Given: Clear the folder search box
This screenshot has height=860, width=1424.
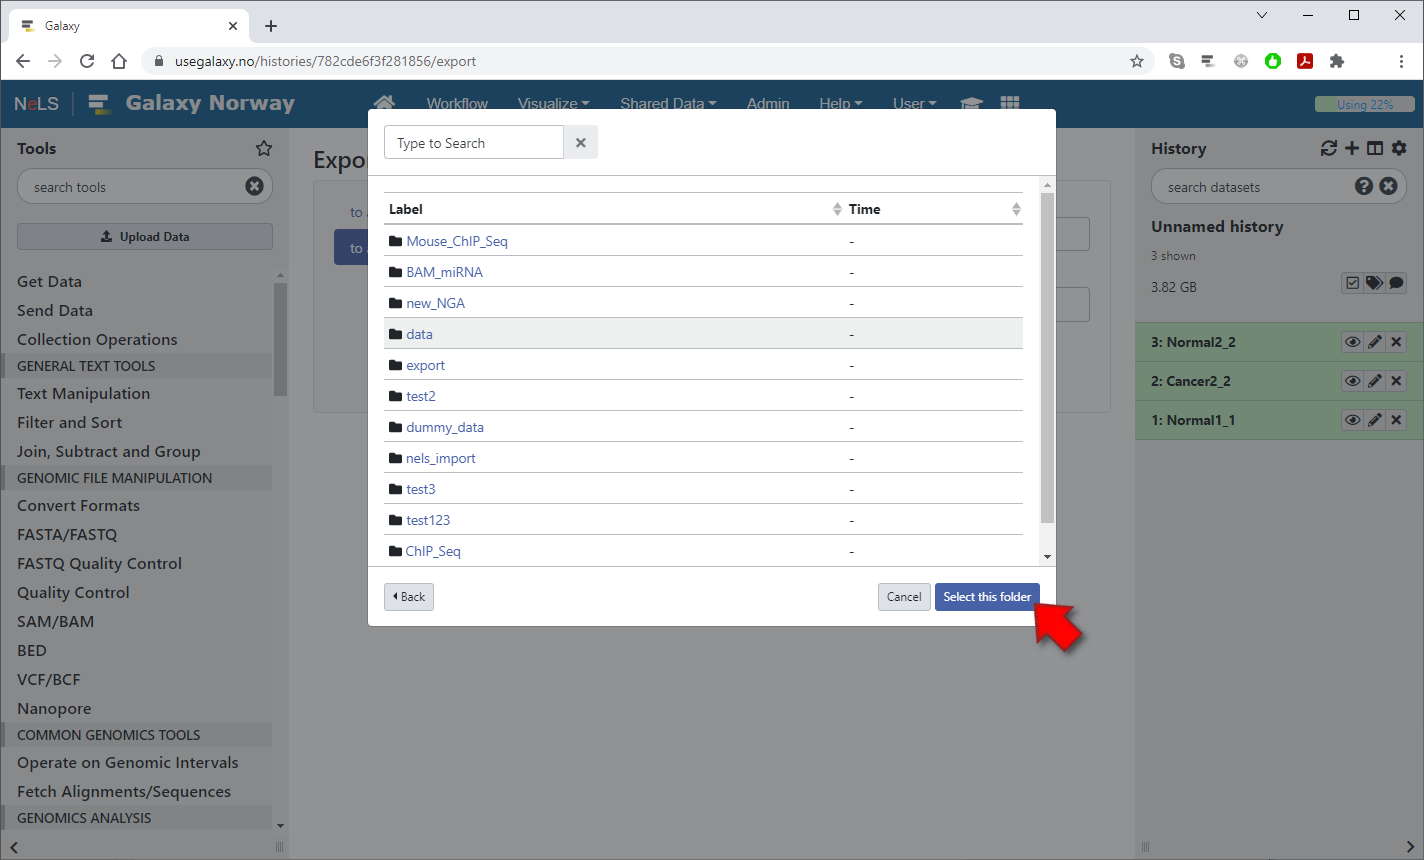Looking at the screenshot, I should click(580, 143).
